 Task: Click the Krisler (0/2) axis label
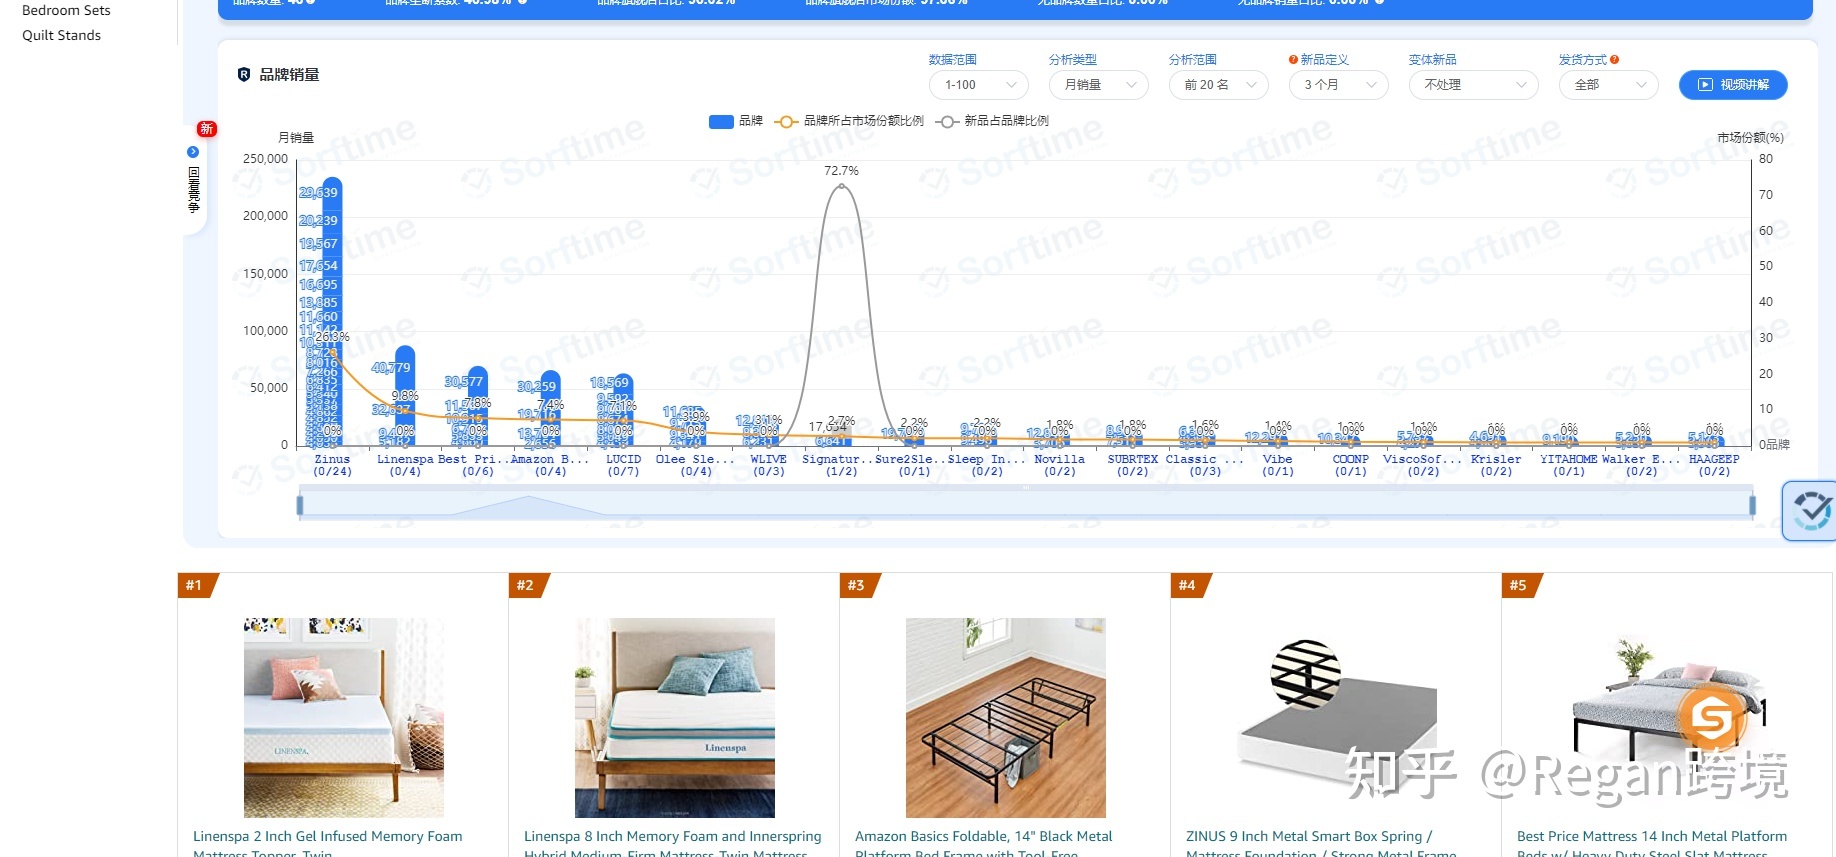tap(1496, 465)
